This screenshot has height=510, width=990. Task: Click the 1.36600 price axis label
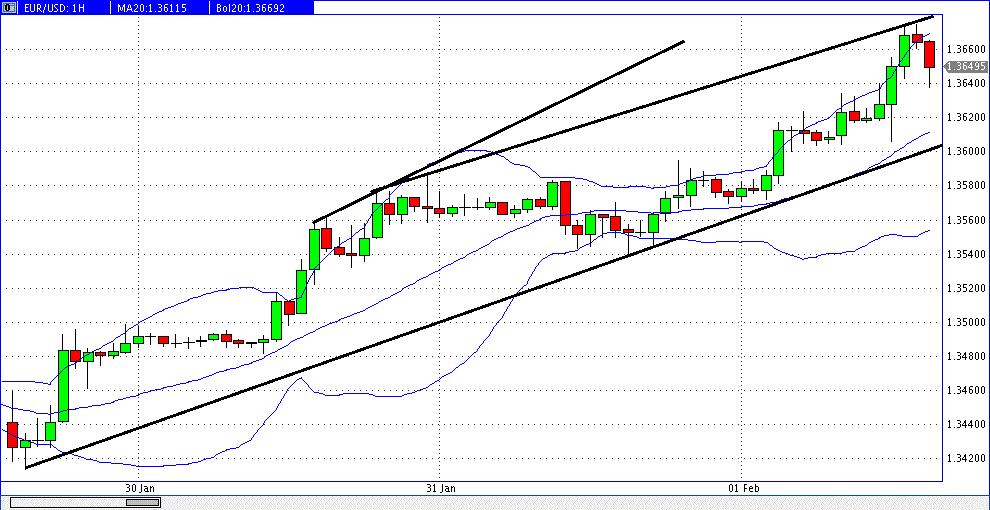tap(967, 49)
